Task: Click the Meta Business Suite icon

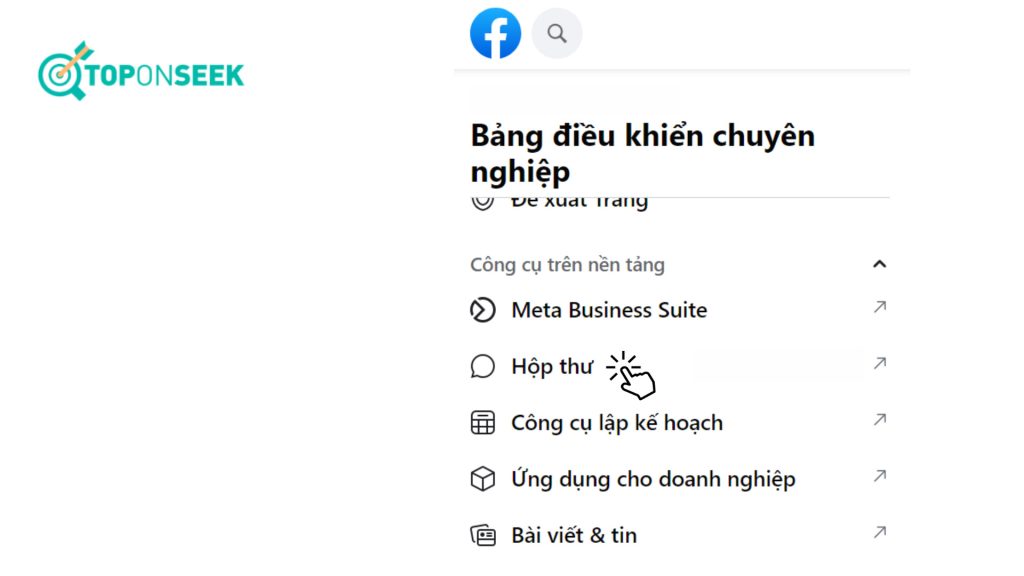Action: click(483, 310)
